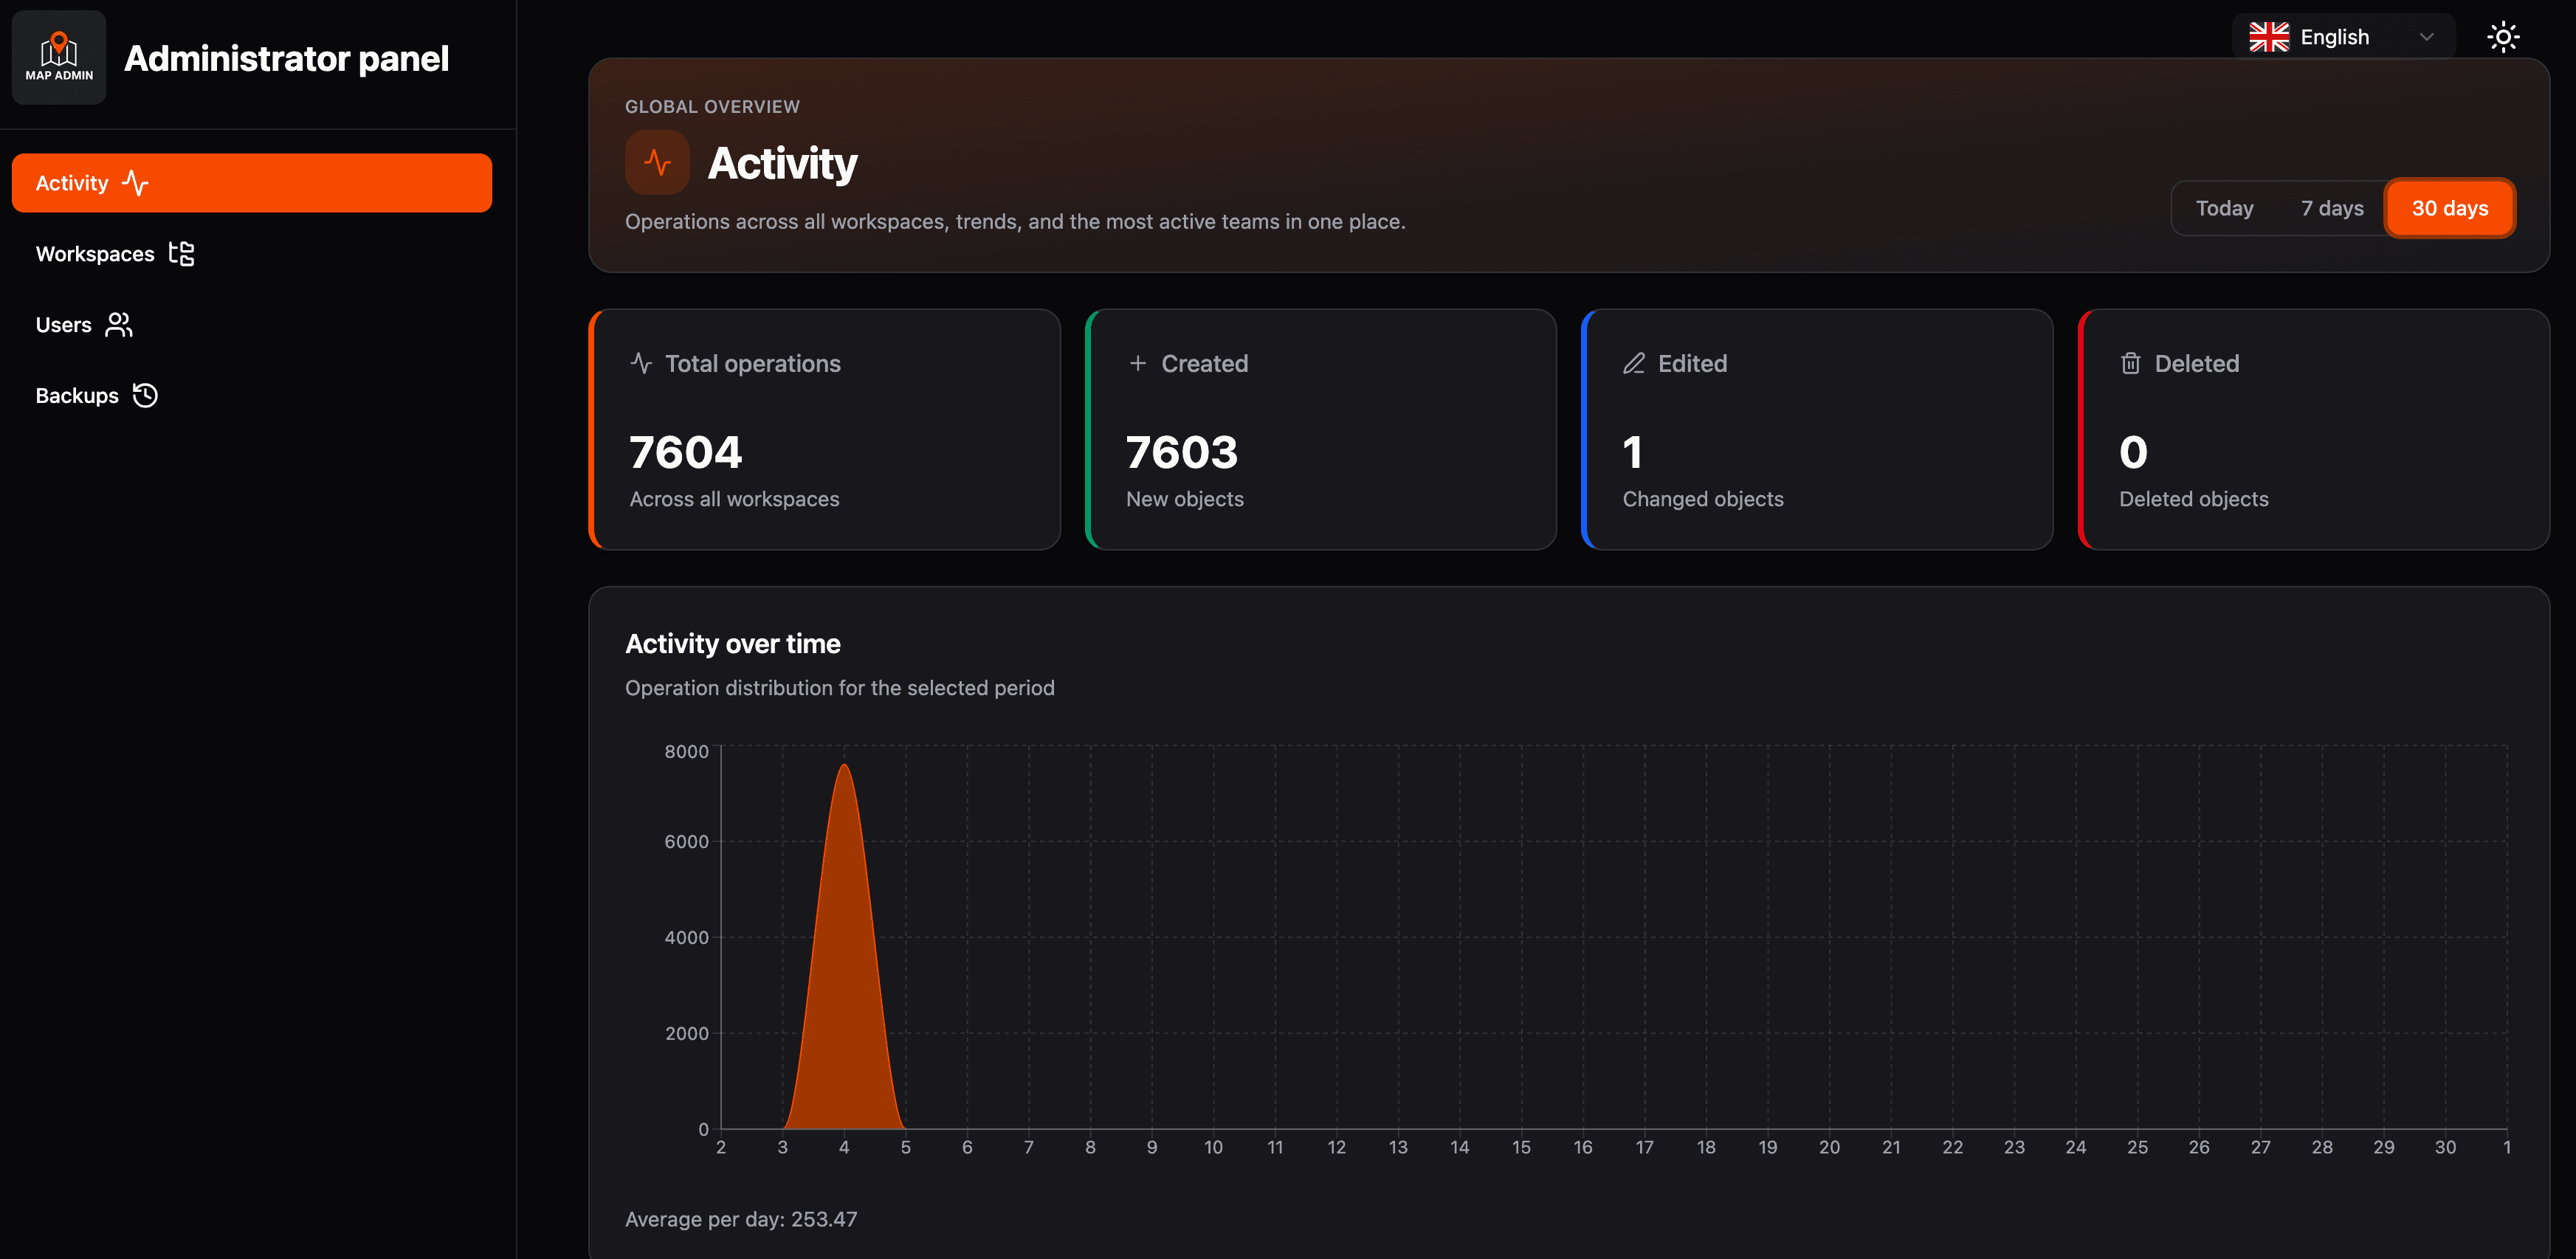Click the "New objects" caption
2576x1259 pixels.
pyautogui.click(x=1184, y=499)
